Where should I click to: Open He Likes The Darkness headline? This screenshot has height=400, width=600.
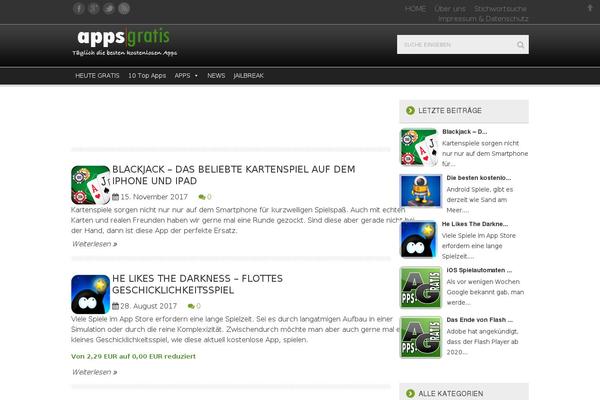197,284
